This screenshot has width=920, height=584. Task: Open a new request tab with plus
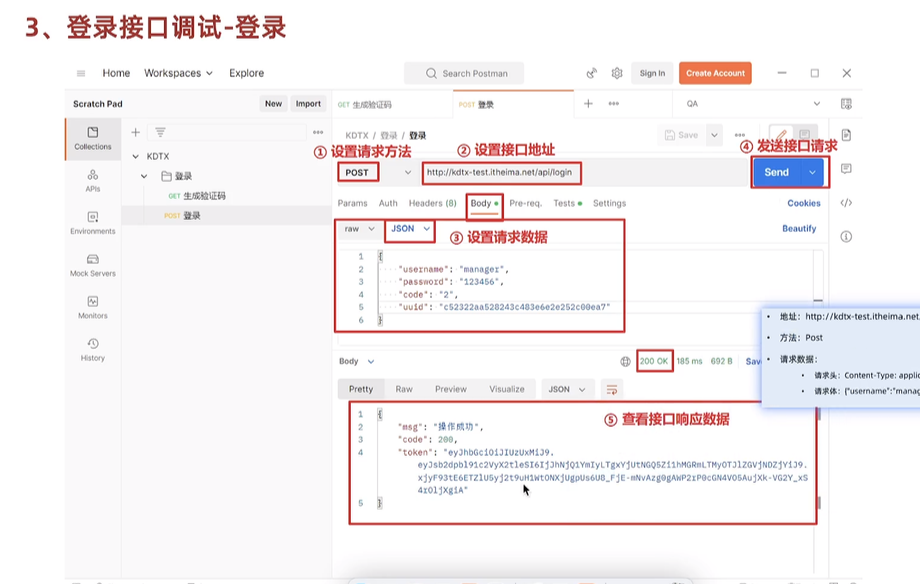pos(588,104)
